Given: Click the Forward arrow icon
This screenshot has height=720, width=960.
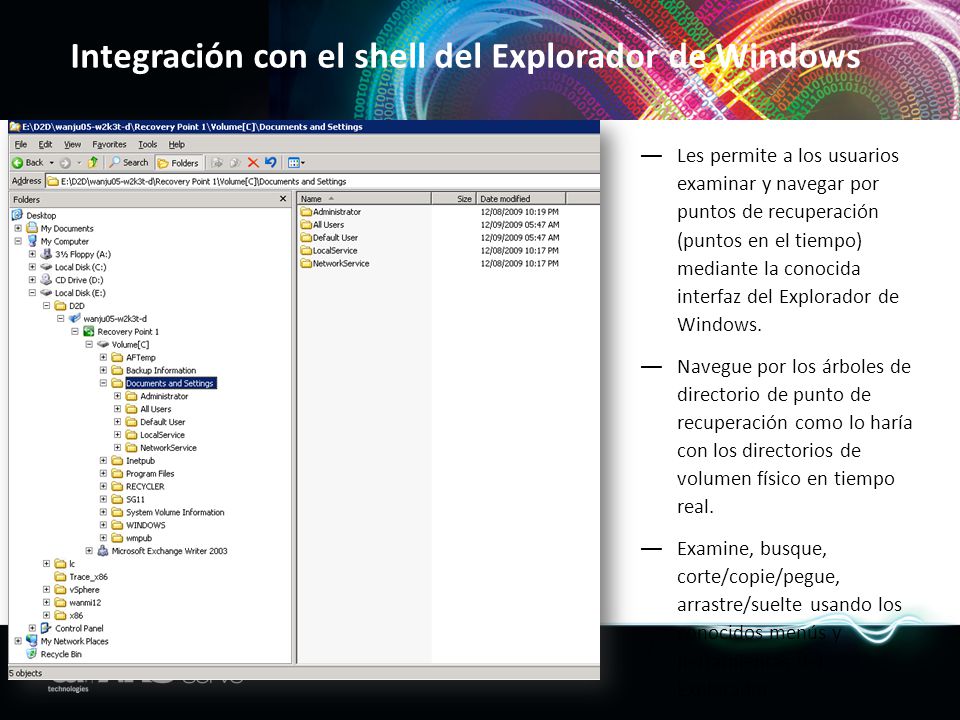Looking at the screenshot, I should click(x=65, y=162).
